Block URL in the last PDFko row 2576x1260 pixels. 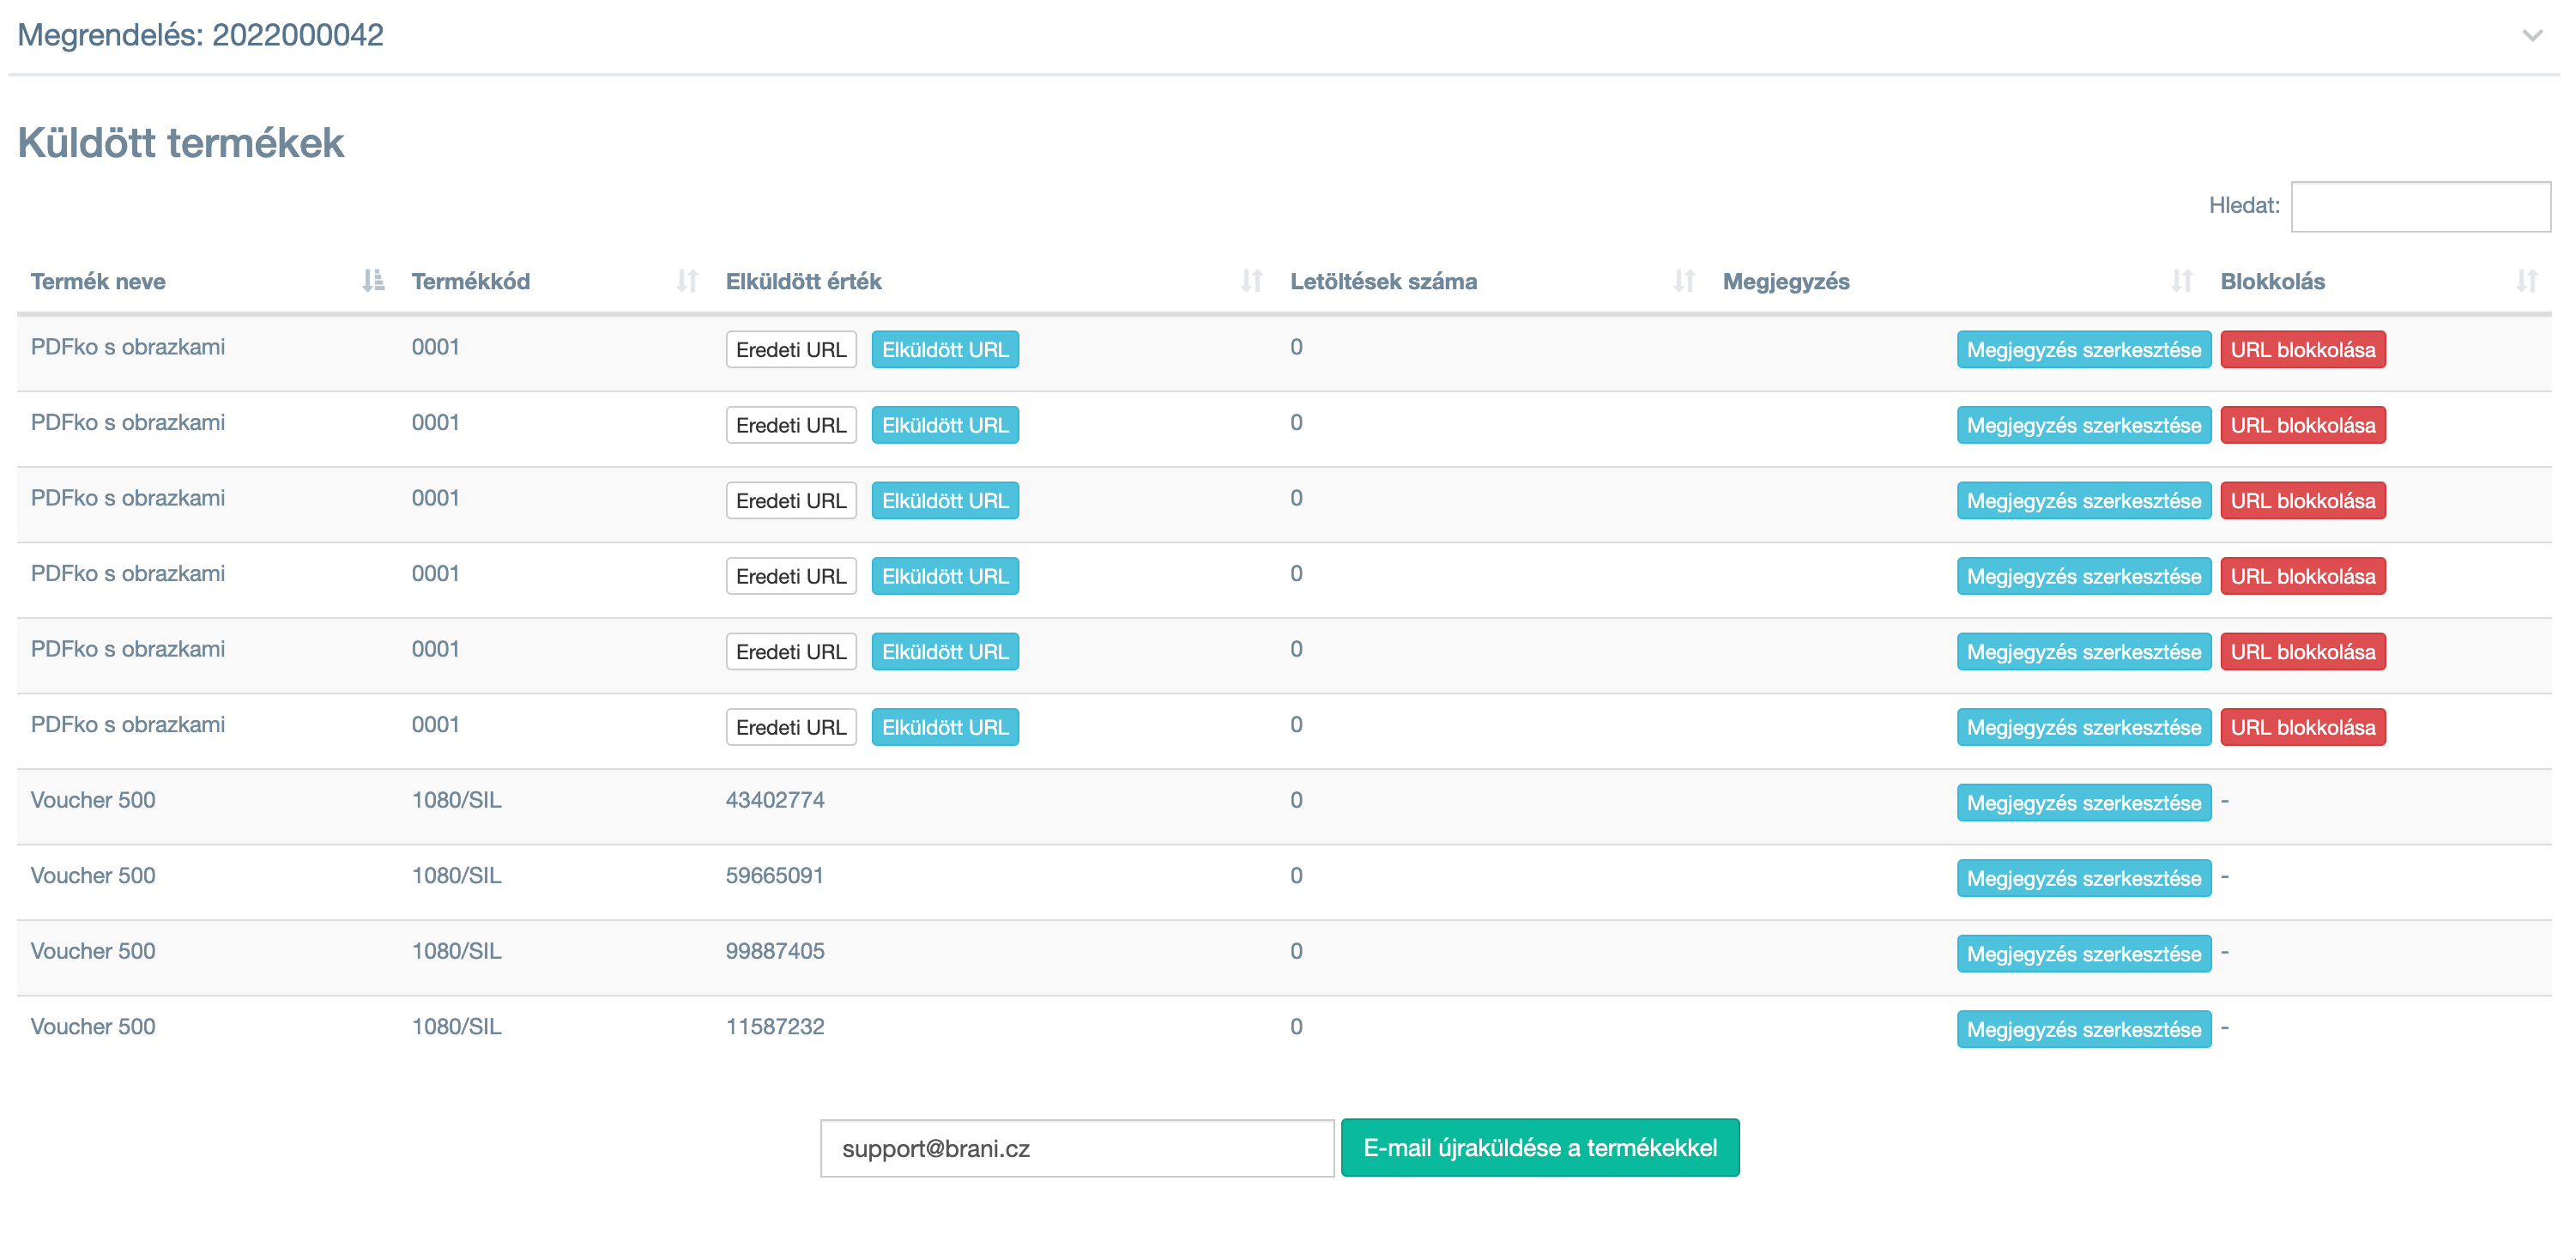coord(2303,727)
